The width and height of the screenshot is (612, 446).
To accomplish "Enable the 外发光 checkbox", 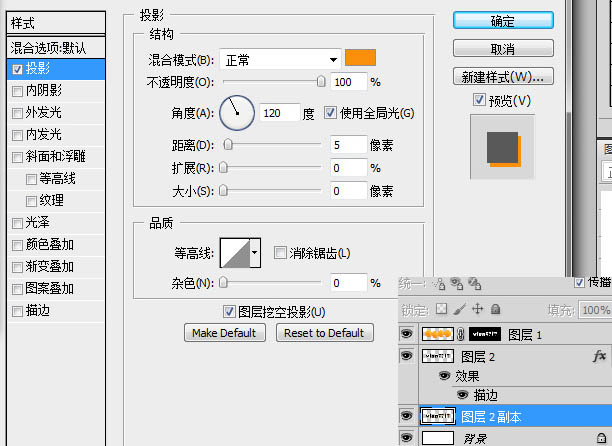I will pos(17,114).
